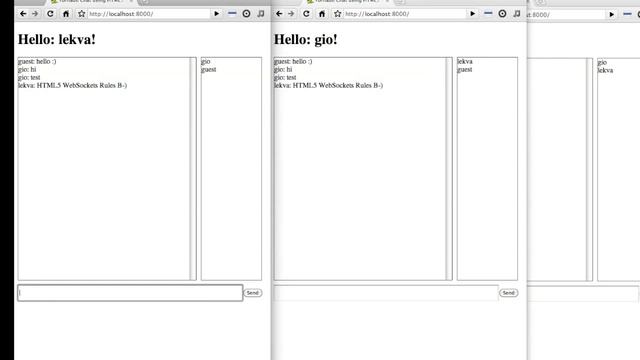The width and height of the screenshot is (640, 360).
Task: Select user guest in lekva's user list
Action: click(x=209, y=70)
